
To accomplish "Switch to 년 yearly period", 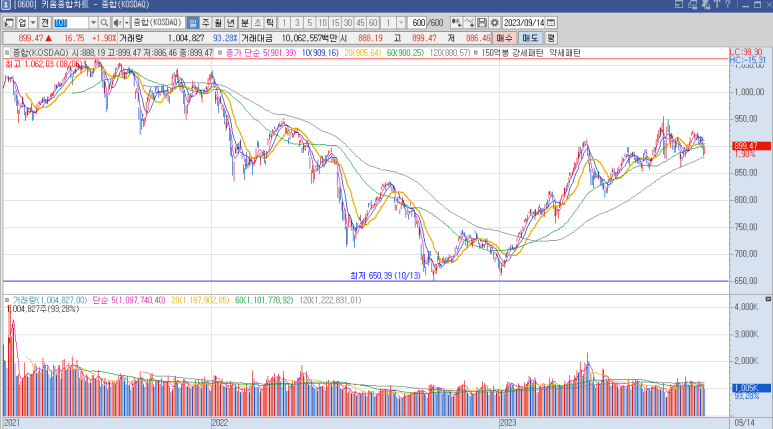I will (231, 23).
